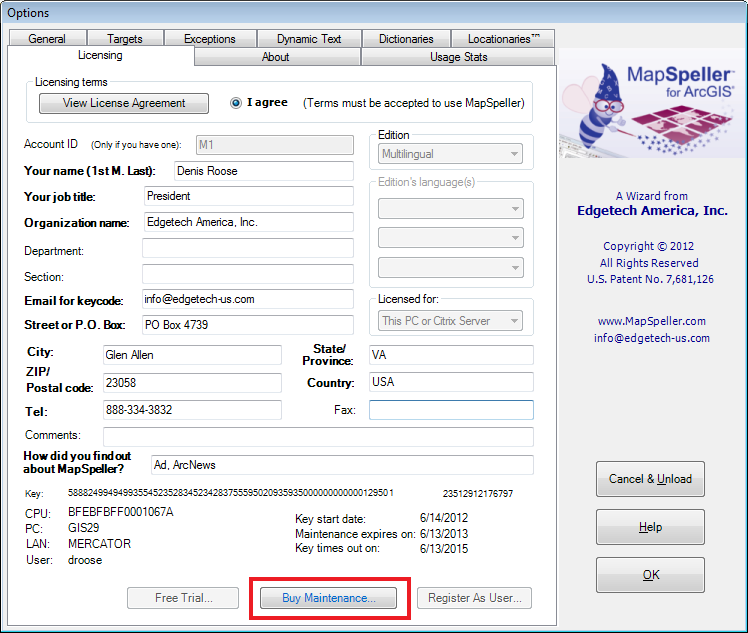Click the Country field showing USA

[451, 382]
